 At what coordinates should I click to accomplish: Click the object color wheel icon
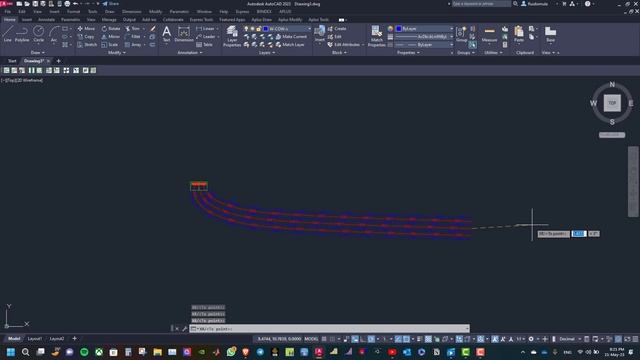pos(390,29)
